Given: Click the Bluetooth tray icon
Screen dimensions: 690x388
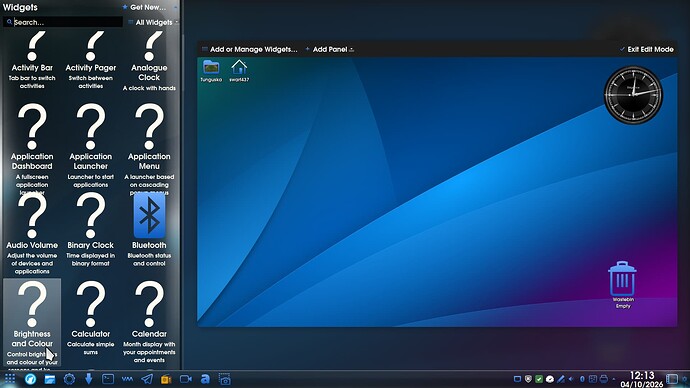Looking at the screenshot, I should pyautogui.click(x=582, y=379).
